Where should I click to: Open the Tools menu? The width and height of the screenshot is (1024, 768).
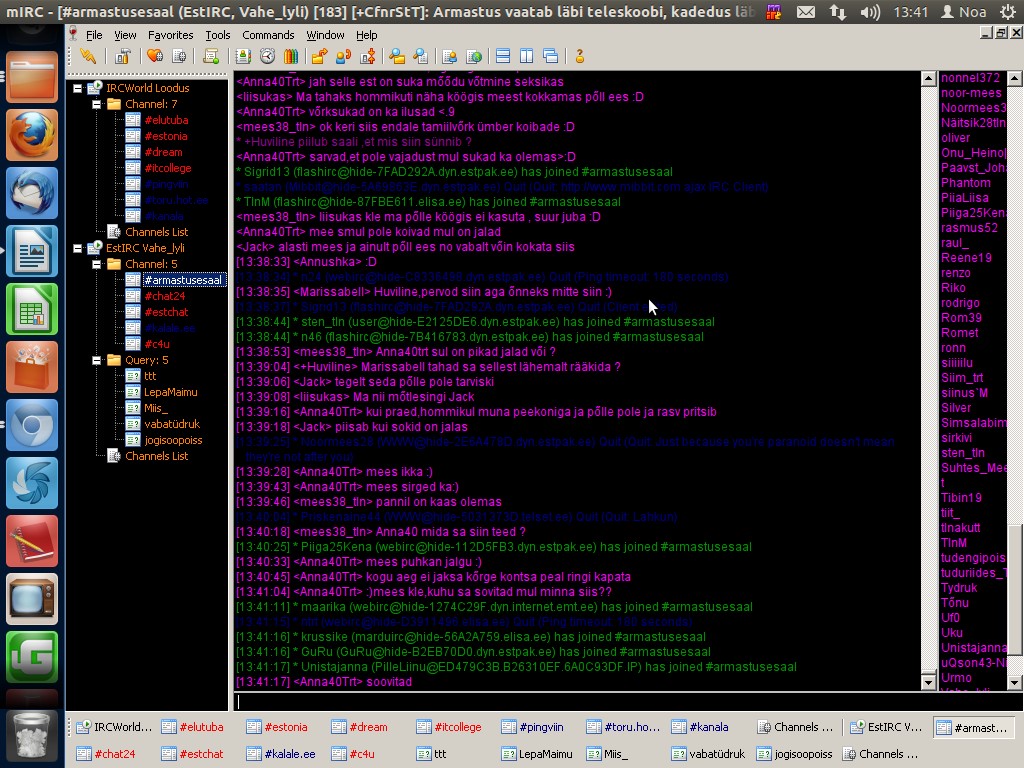(217, 35)
